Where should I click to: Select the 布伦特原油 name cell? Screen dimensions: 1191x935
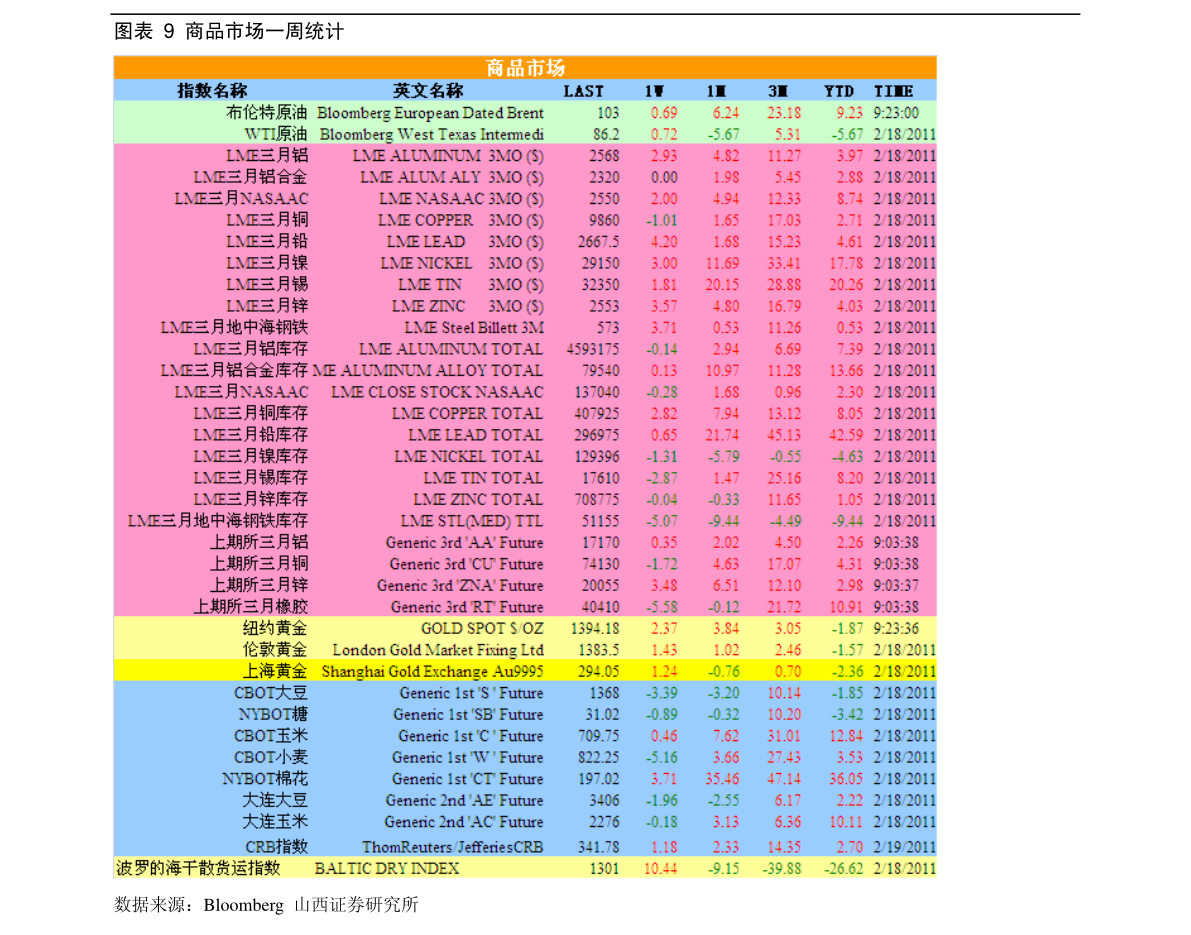tap(267, 113)
